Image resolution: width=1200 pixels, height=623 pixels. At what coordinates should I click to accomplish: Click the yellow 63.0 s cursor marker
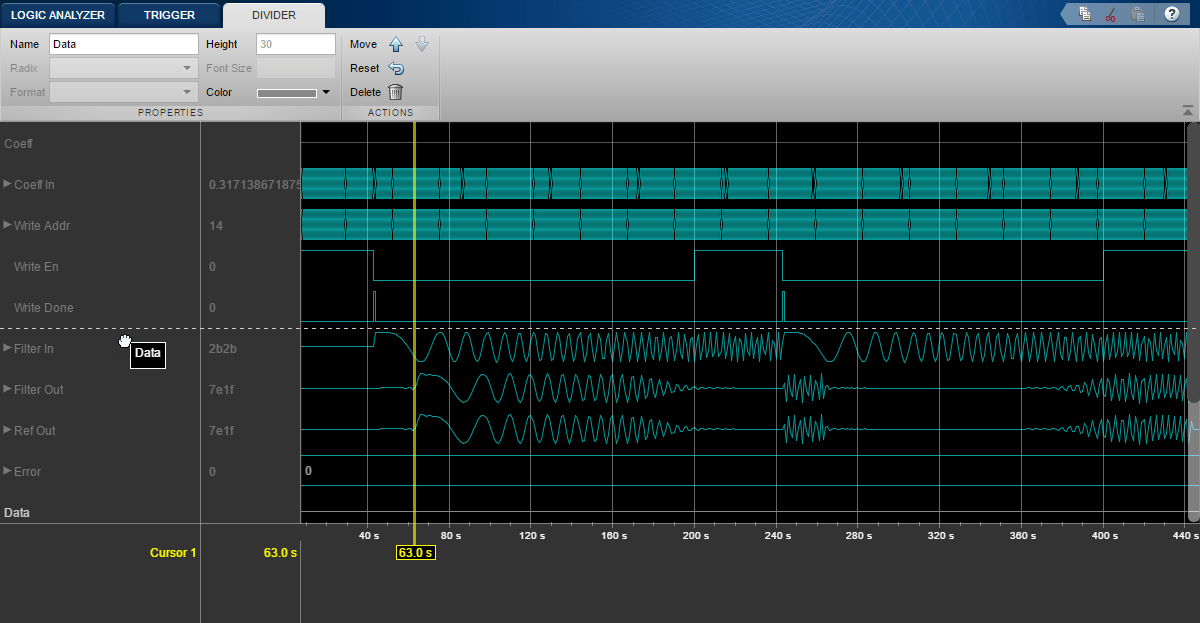(x=415, y=552)
